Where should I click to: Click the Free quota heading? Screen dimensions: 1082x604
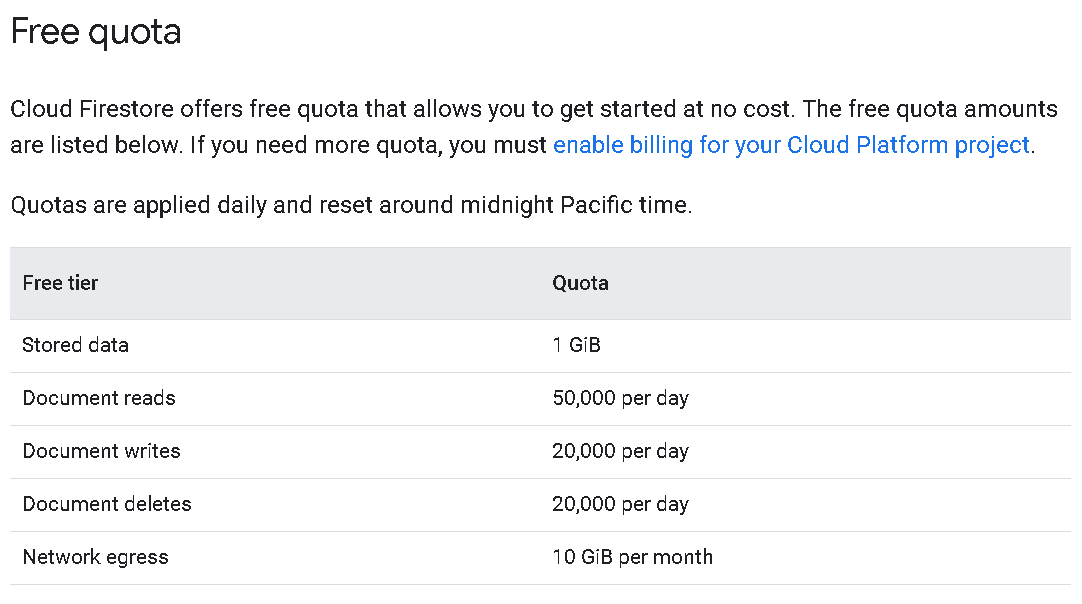point(96,32)
